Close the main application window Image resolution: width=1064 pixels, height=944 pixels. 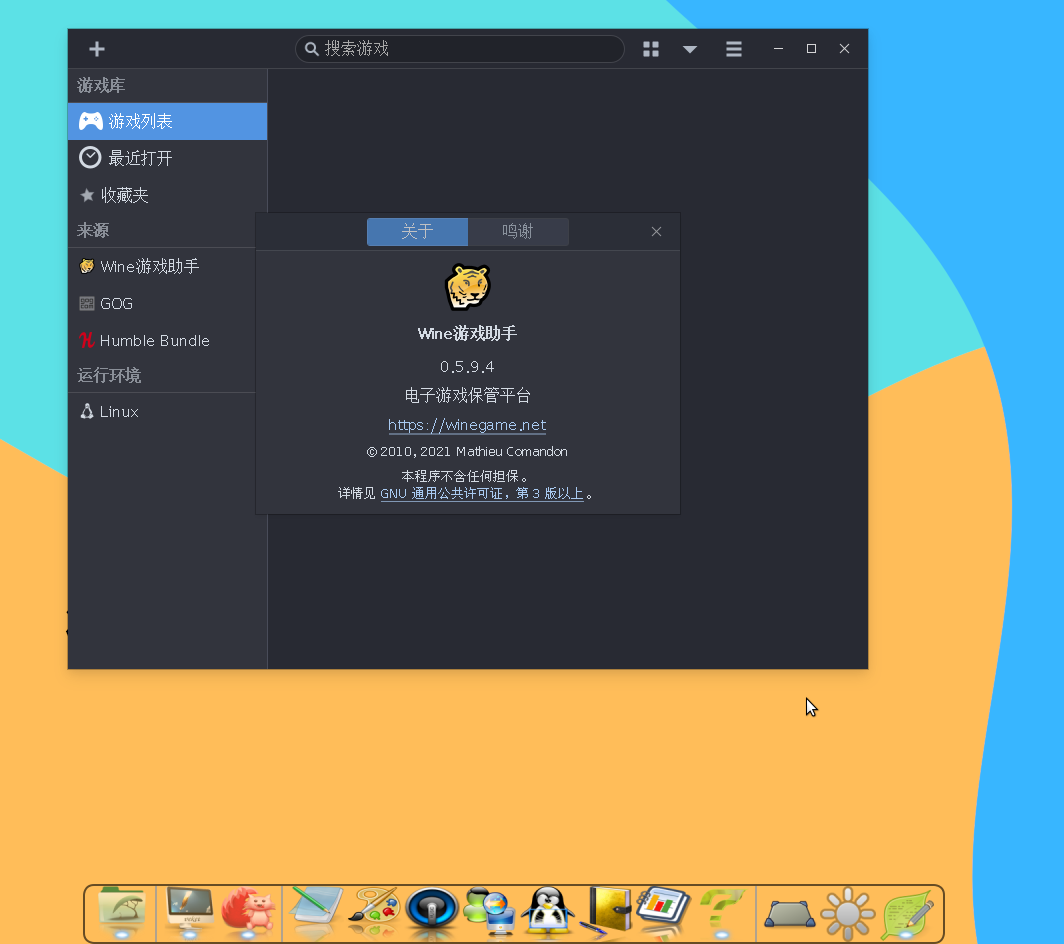tap(844, 48)
